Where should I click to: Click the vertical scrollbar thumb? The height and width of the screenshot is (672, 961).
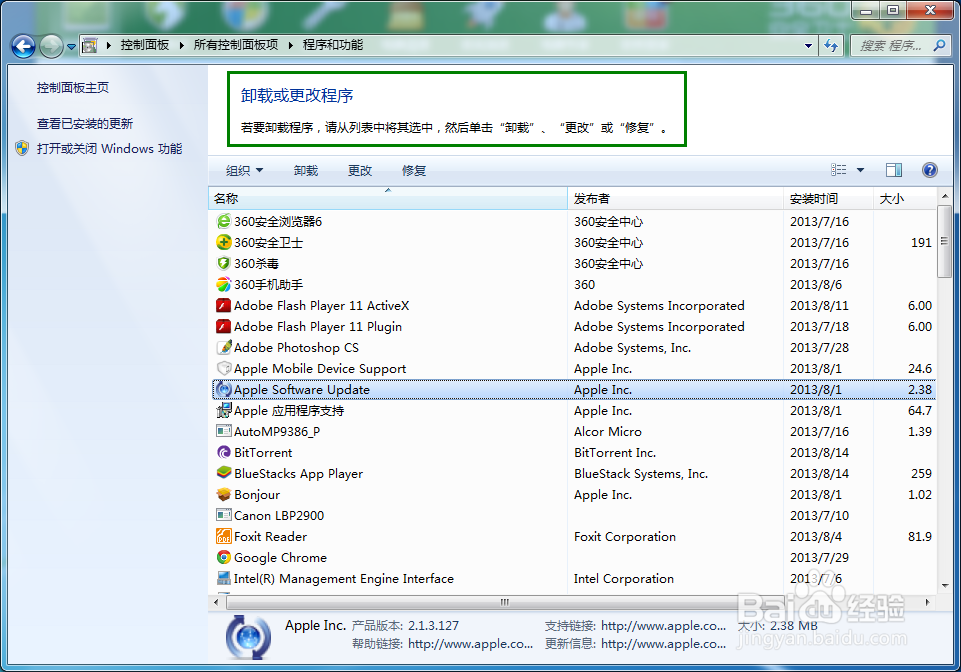click(x=944, y=241)
